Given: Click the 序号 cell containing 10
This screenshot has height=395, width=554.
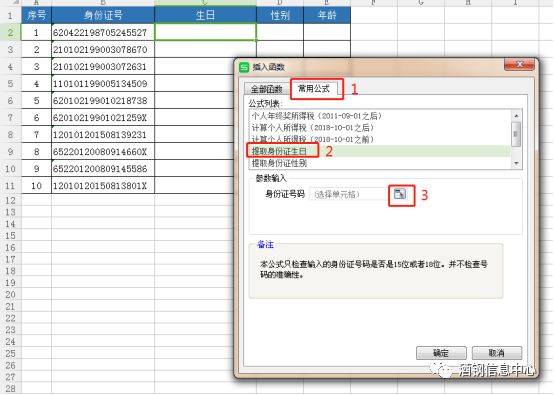Looking at the screenshot, I should pyautogui.click(x=36, y=185).
